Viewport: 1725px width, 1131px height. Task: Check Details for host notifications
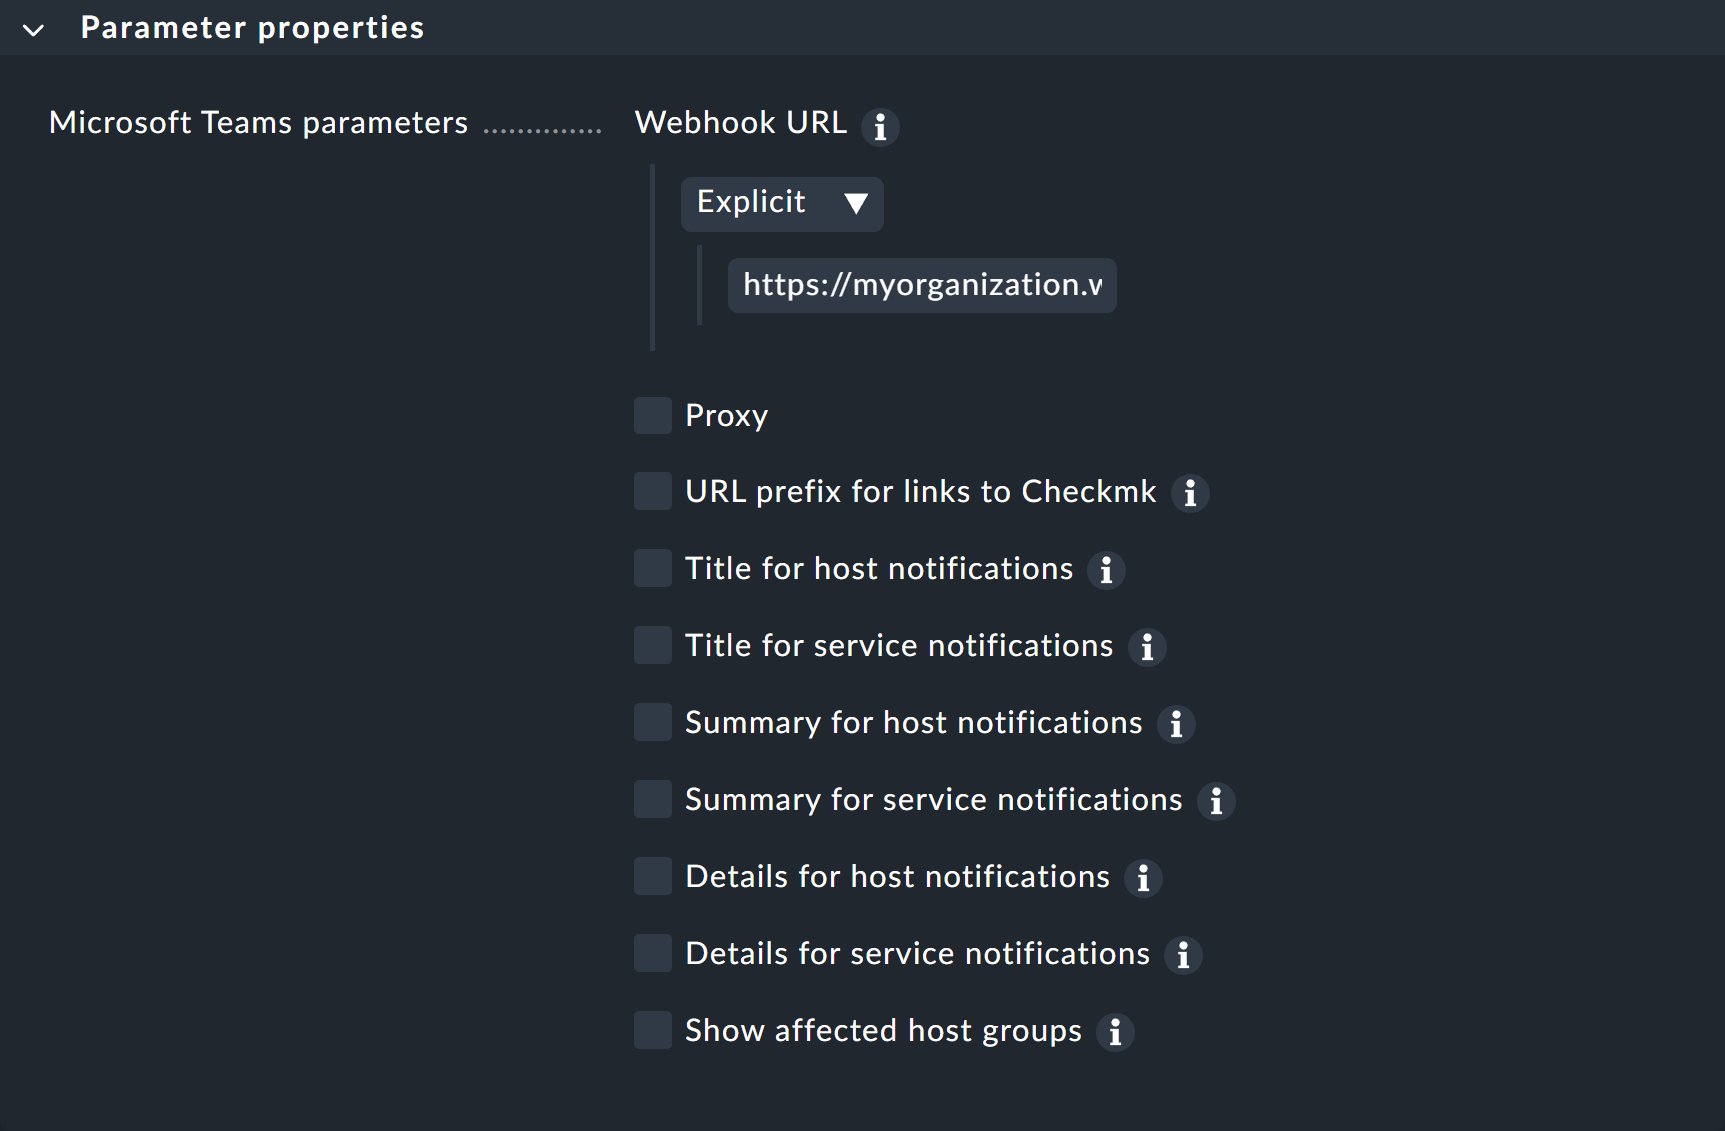pyautogui.click(x=652, y=876)
